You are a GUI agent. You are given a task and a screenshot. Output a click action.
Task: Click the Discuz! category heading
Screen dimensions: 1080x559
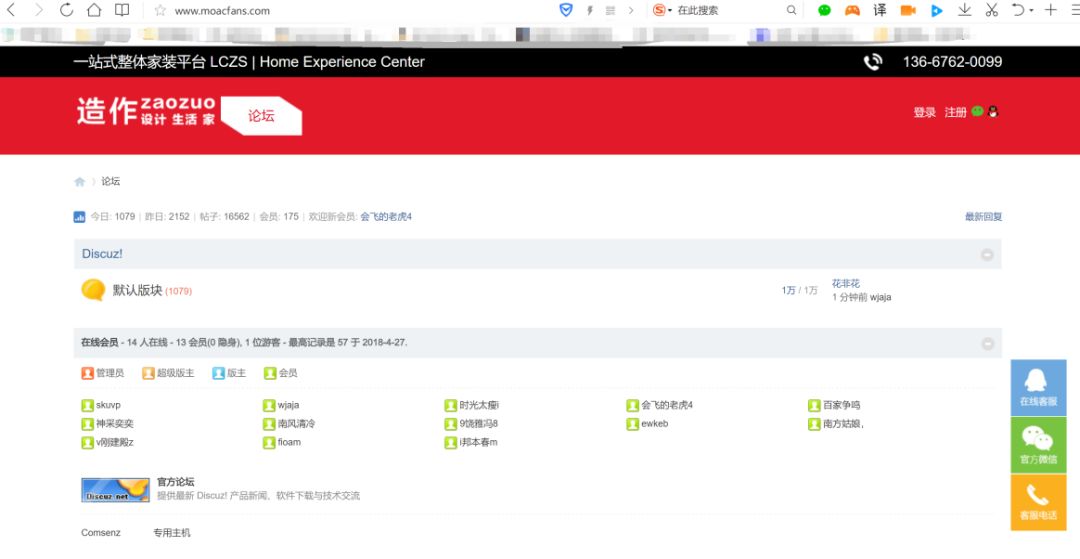tap(102, 254)
